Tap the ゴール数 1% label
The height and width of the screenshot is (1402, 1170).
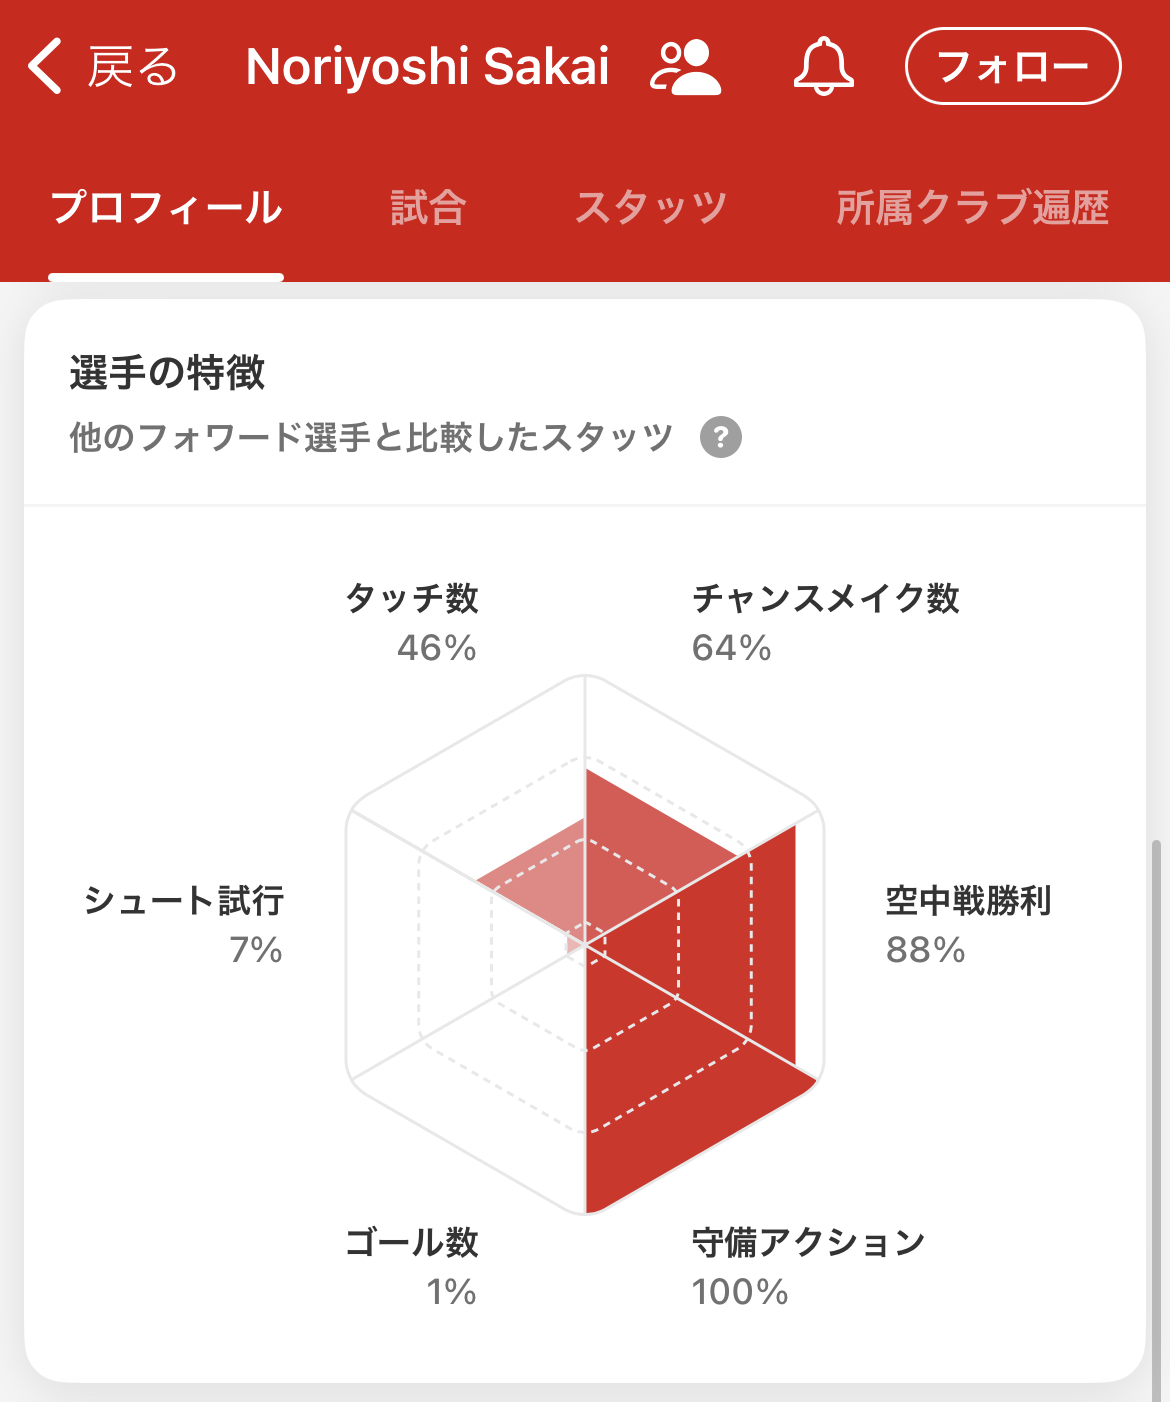(412, 1266)
